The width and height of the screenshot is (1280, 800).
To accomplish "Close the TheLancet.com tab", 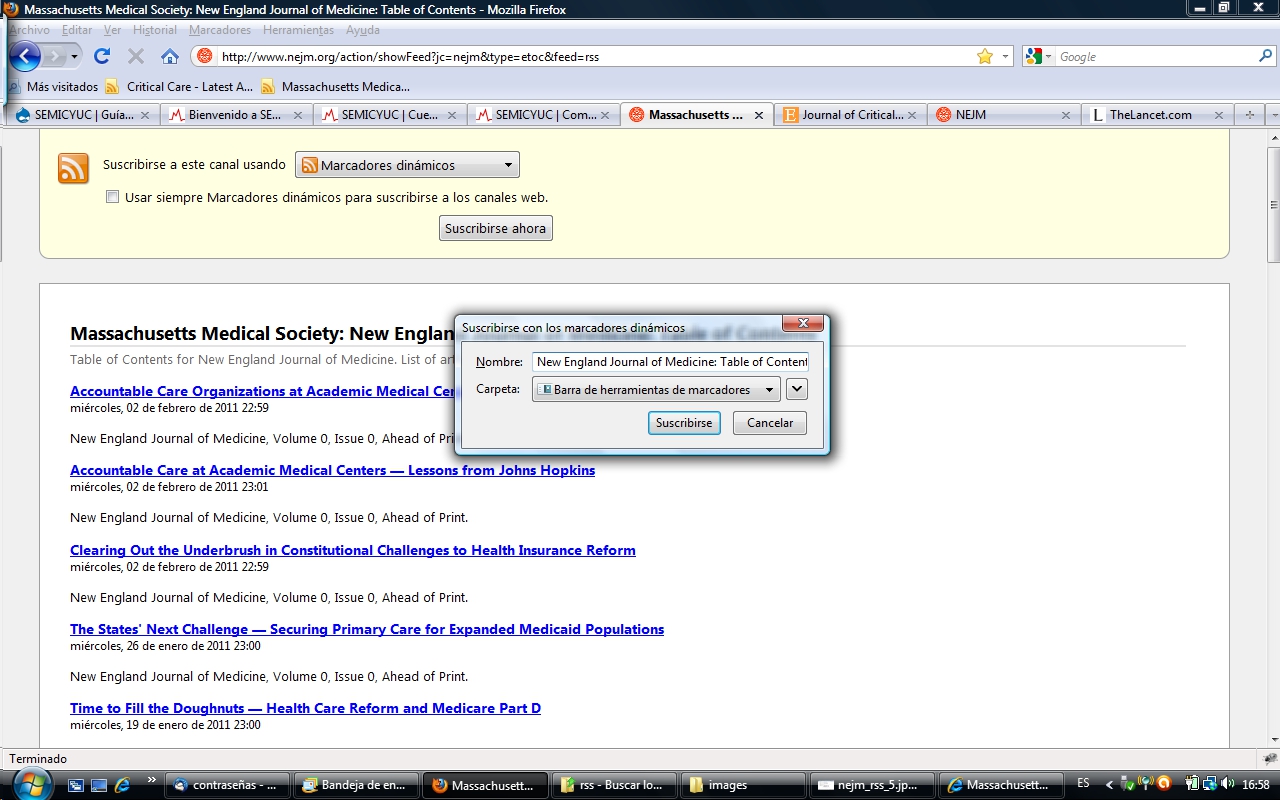I will pos(1218,115).
